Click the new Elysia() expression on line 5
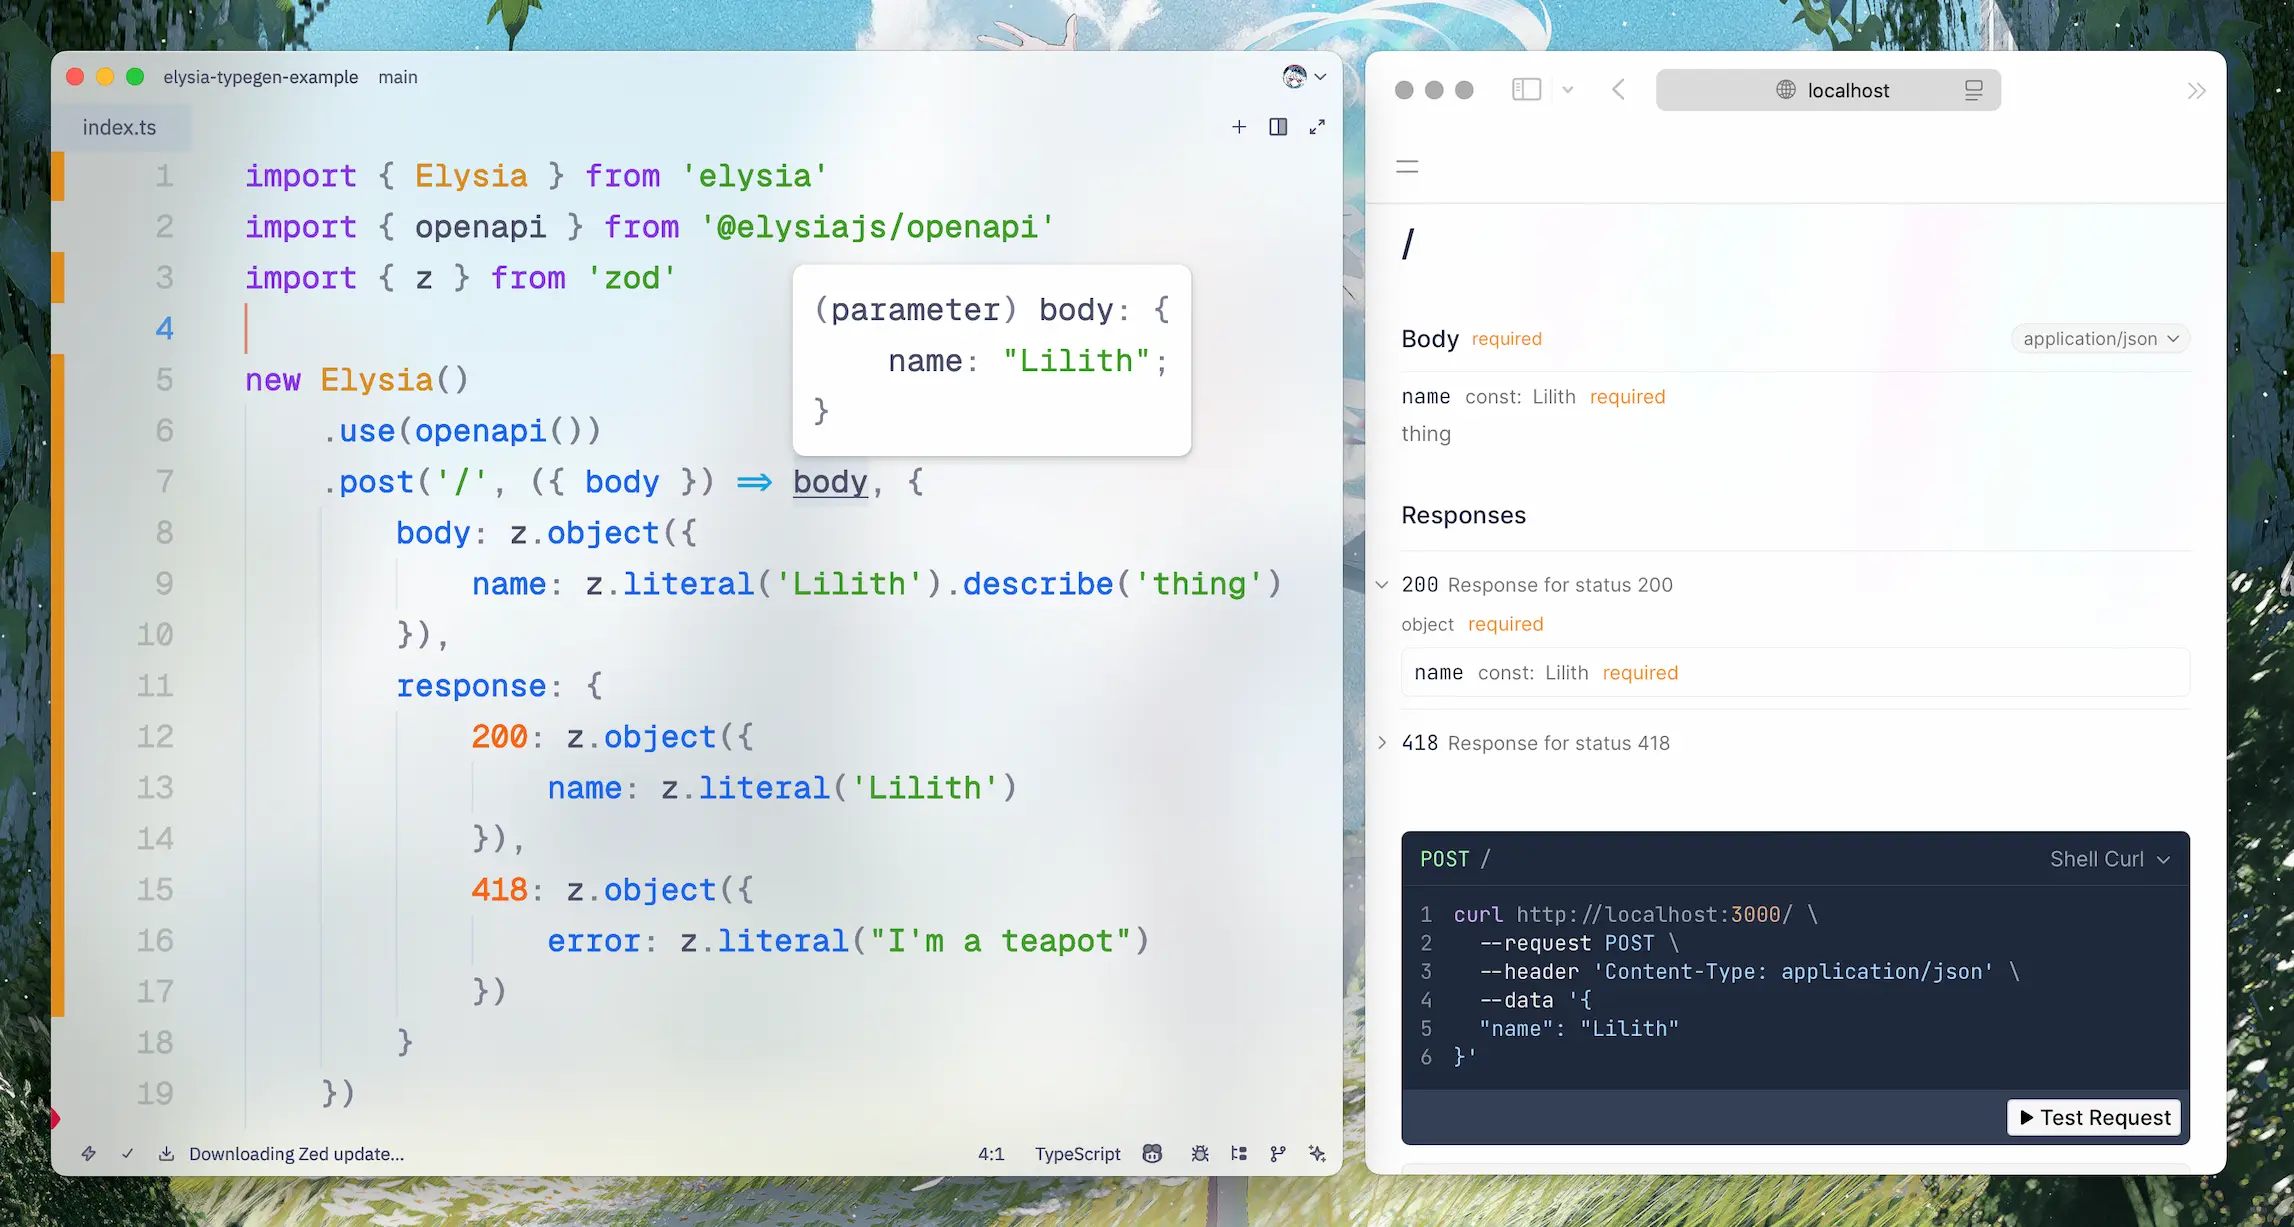Viewport: 2294px width, 1227px height. [357, 380]
